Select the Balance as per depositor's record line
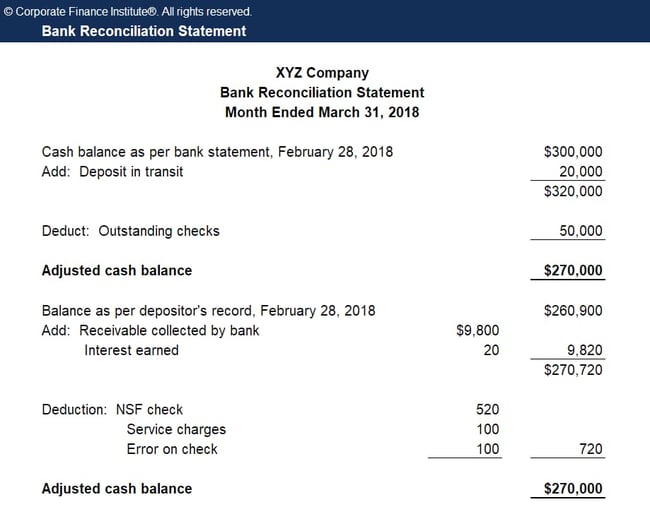 tap(209, 311)
